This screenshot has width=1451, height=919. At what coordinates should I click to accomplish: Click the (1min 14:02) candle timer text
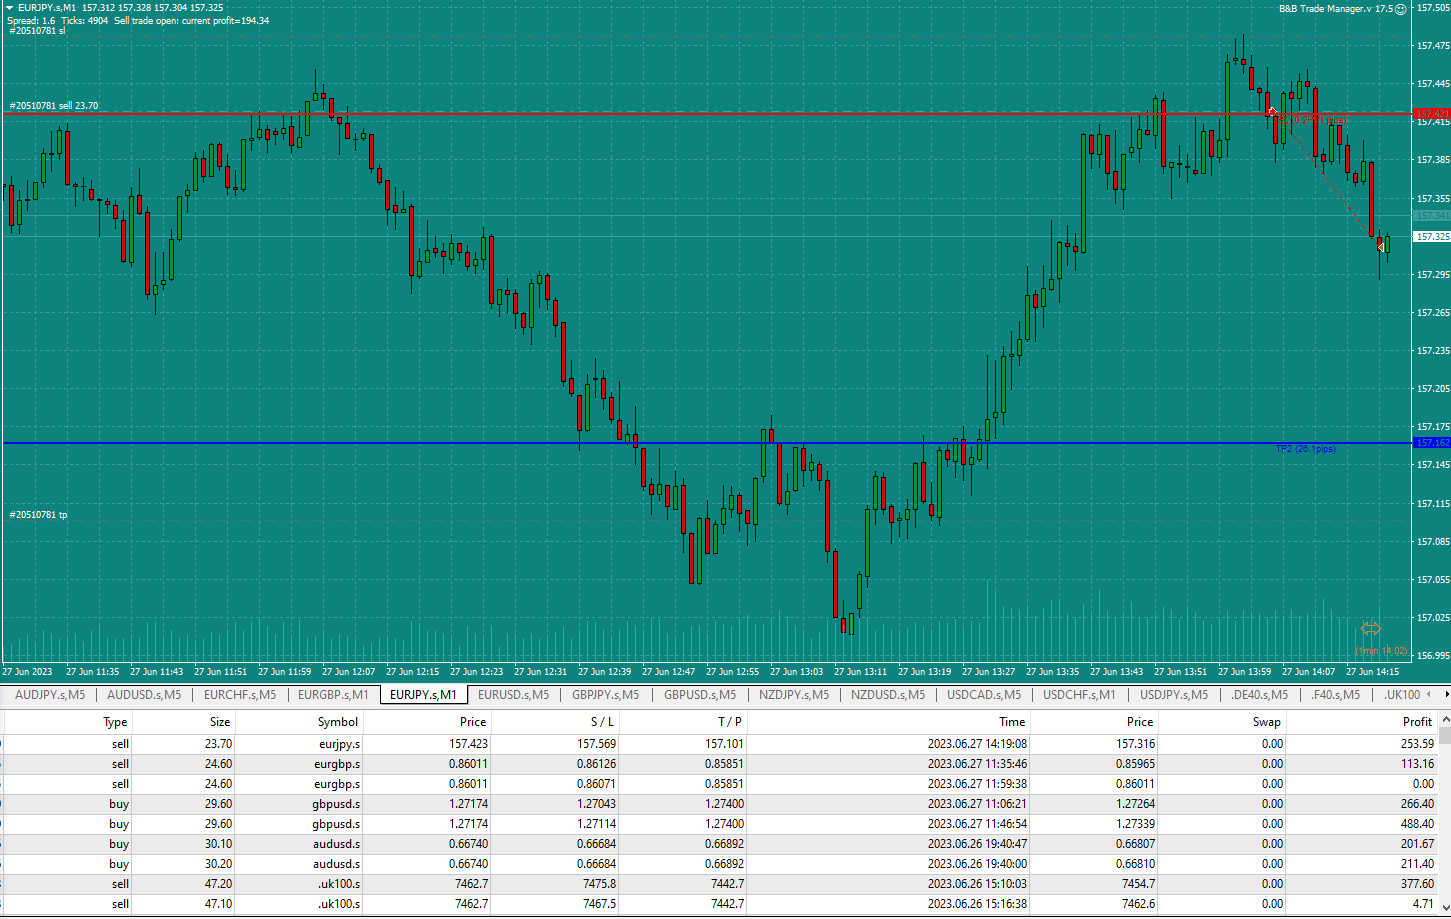coord(1381,651)
